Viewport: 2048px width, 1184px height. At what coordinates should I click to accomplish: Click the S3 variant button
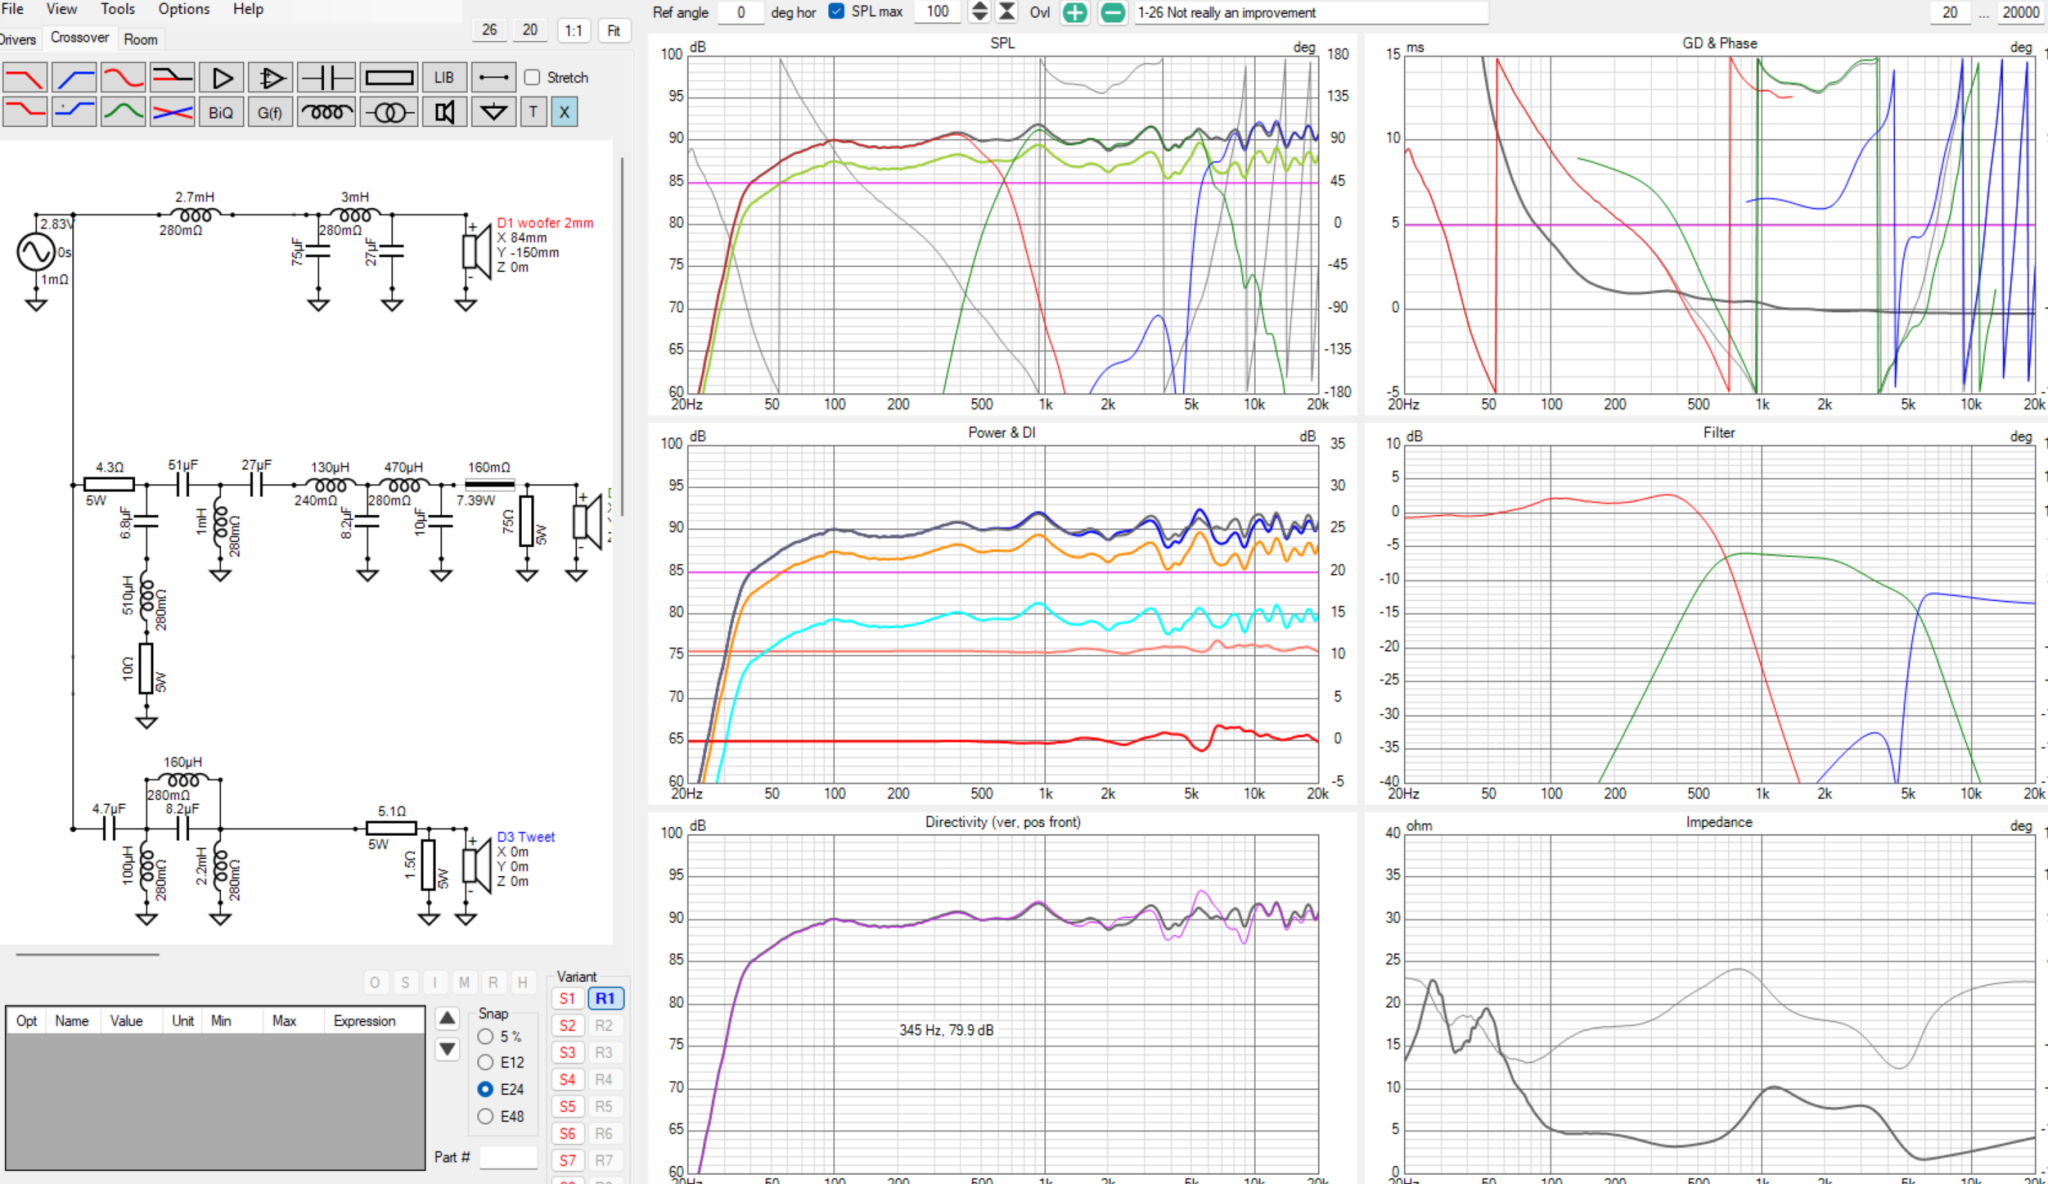[567, 1052]
